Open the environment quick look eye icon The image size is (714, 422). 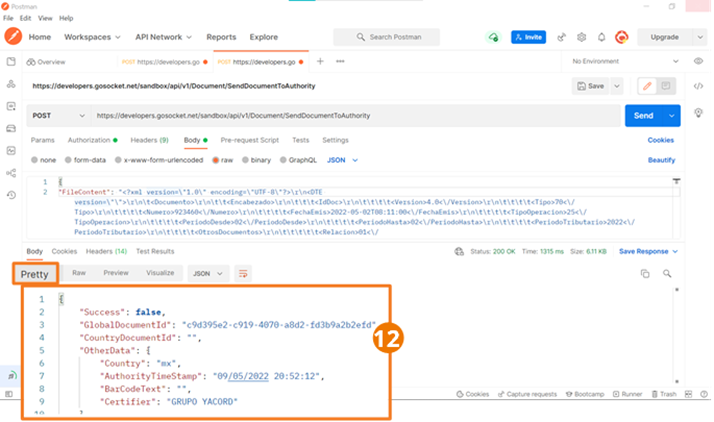coord(698,61)
